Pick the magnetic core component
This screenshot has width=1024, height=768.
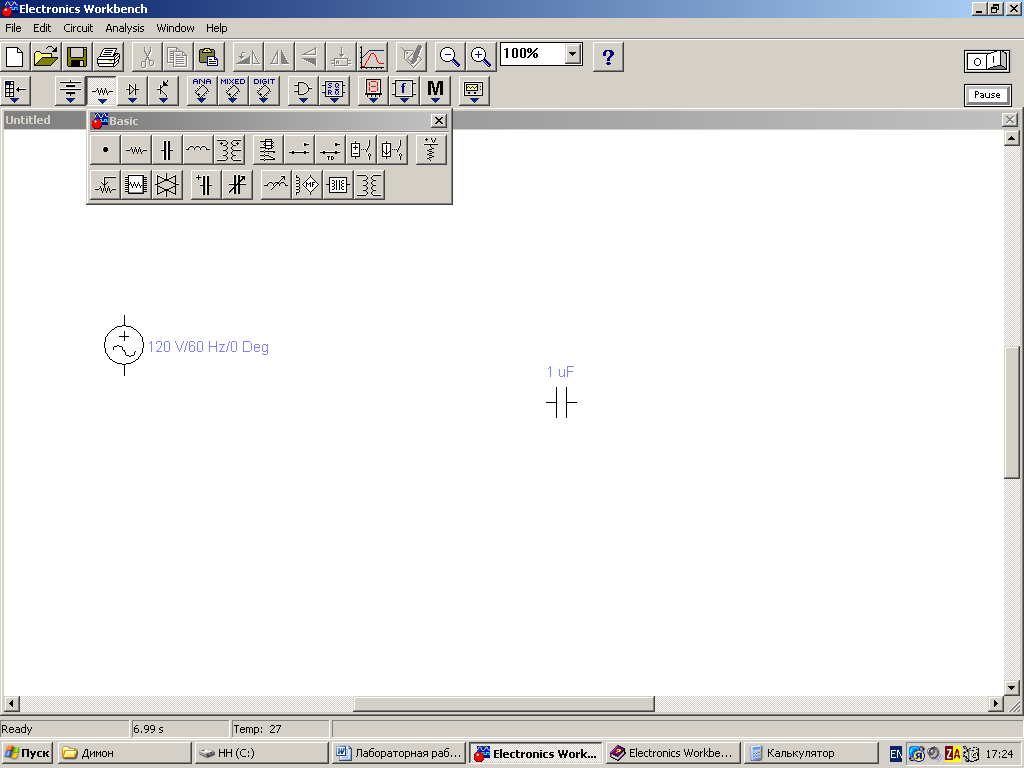tap(338, 185)
